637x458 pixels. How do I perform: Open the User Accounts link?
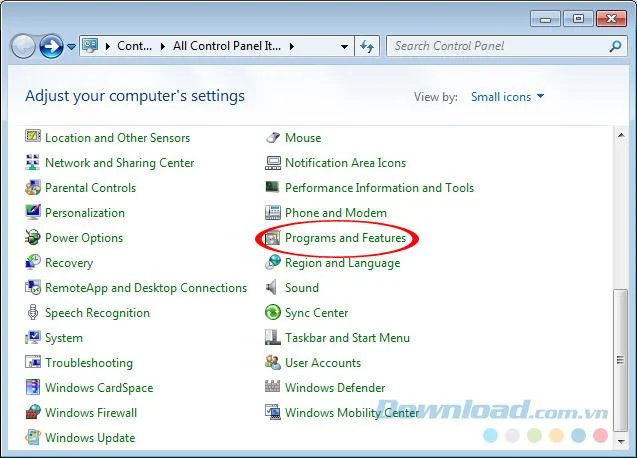pyautogui.click(x=323, y=362)
